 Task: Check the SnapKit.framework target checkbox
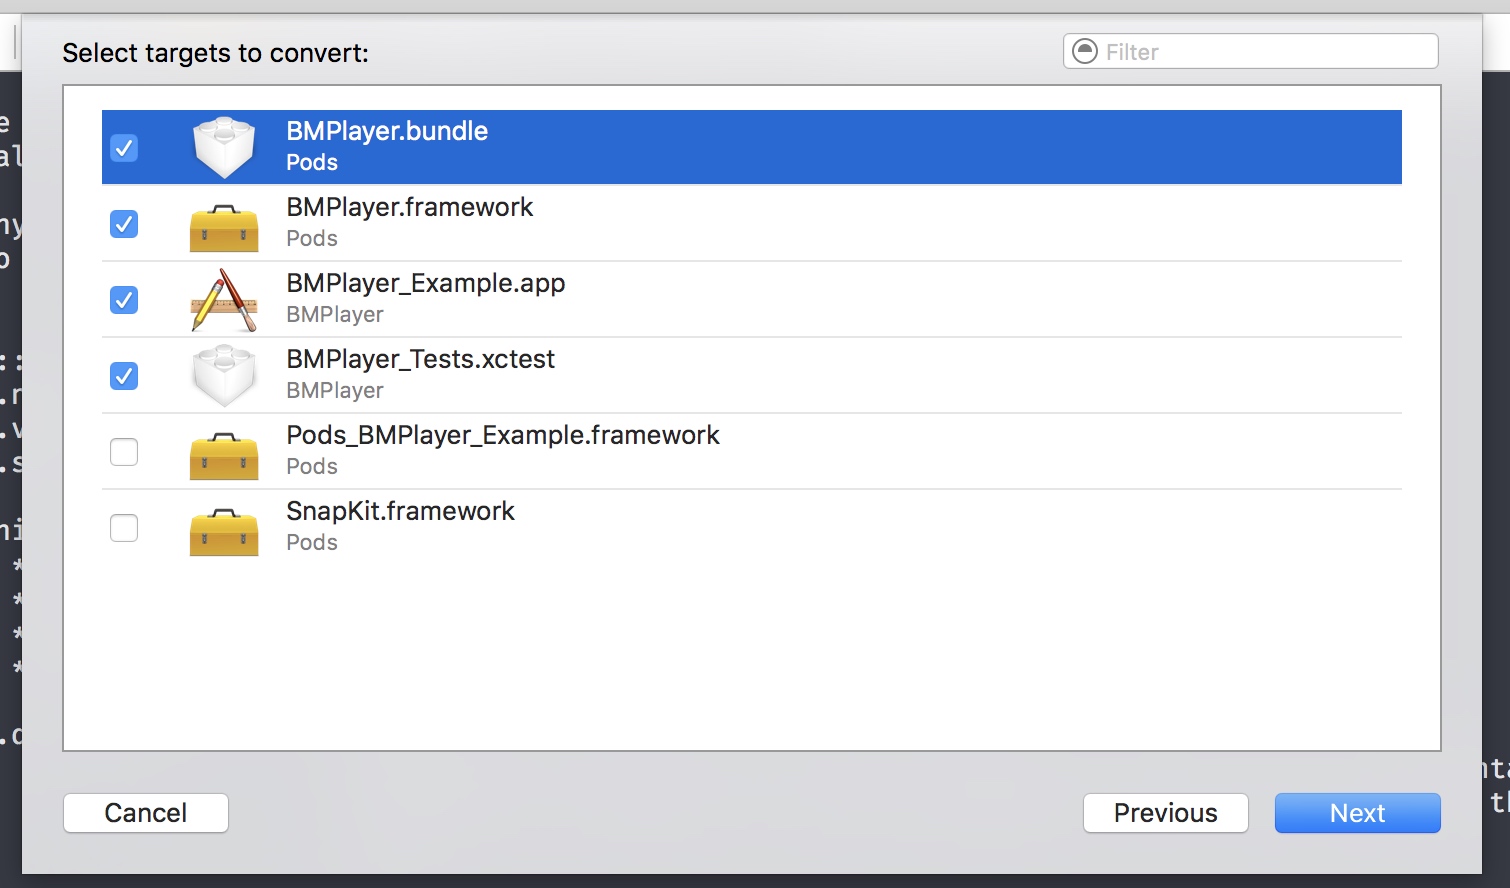coord(124,528)
